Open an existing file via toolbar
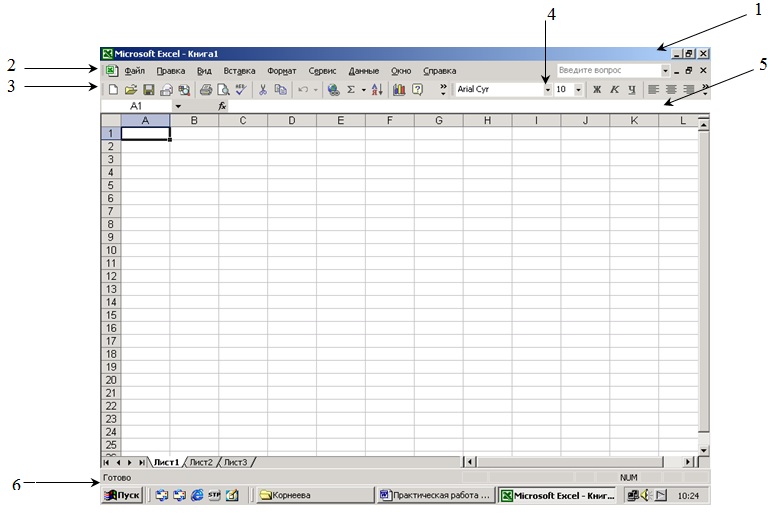The height and width of the screenshot is (522, 780). click(131, 90)
